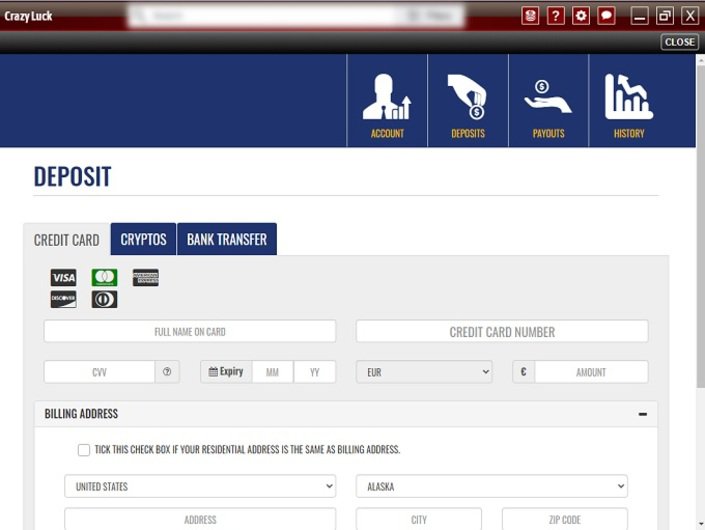Focus the CVV field
This screenshot has height=530, width=705.
pyautogui.click(x=99, y=372)
